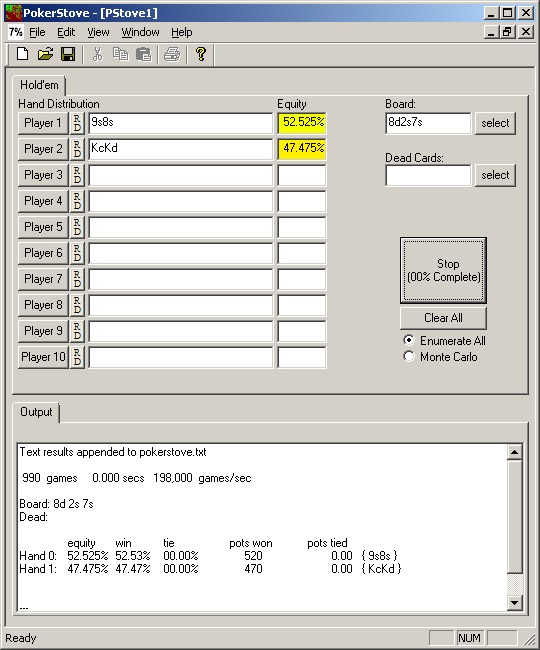
Task: Save with the floppy disk toolbar icon
Action: [68, 54]
